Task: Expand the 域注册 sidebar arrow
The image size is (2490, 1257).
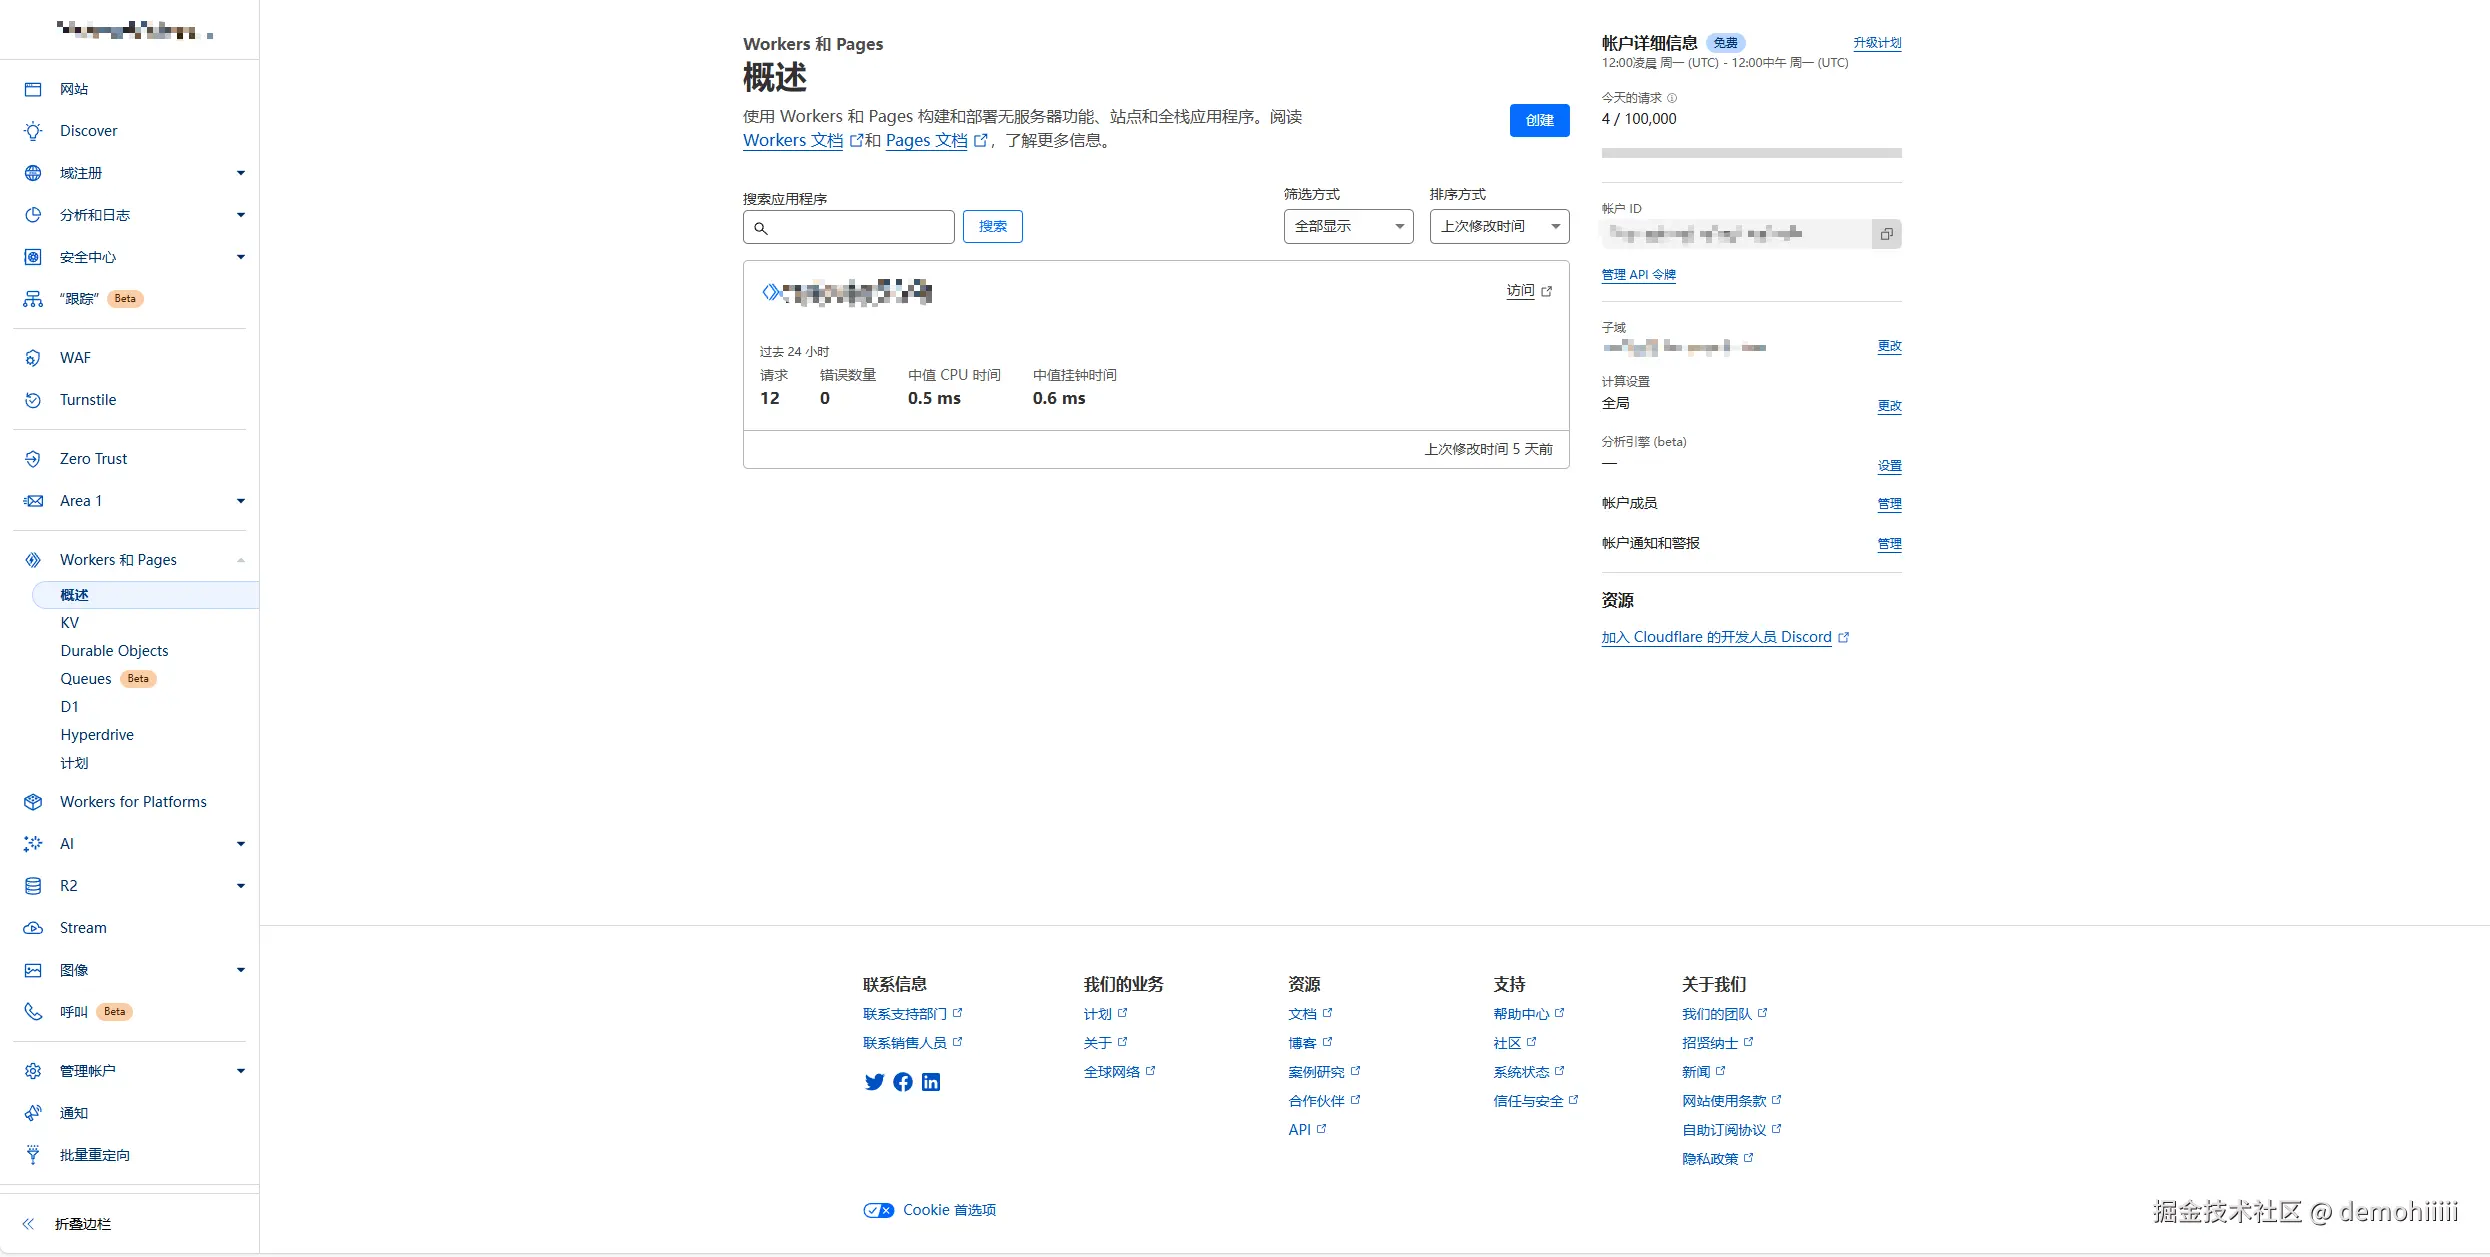Action: click(241, 173)
